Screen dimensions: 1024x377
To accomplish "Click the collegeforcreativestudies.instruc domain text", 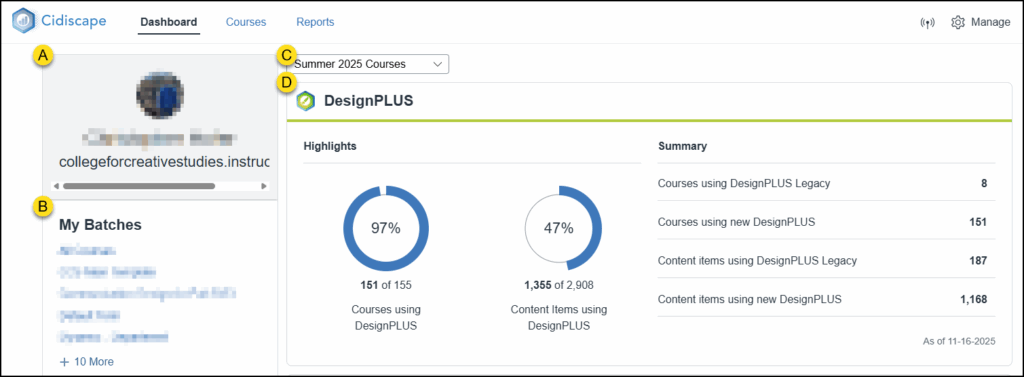I will [x=164, y=161].
